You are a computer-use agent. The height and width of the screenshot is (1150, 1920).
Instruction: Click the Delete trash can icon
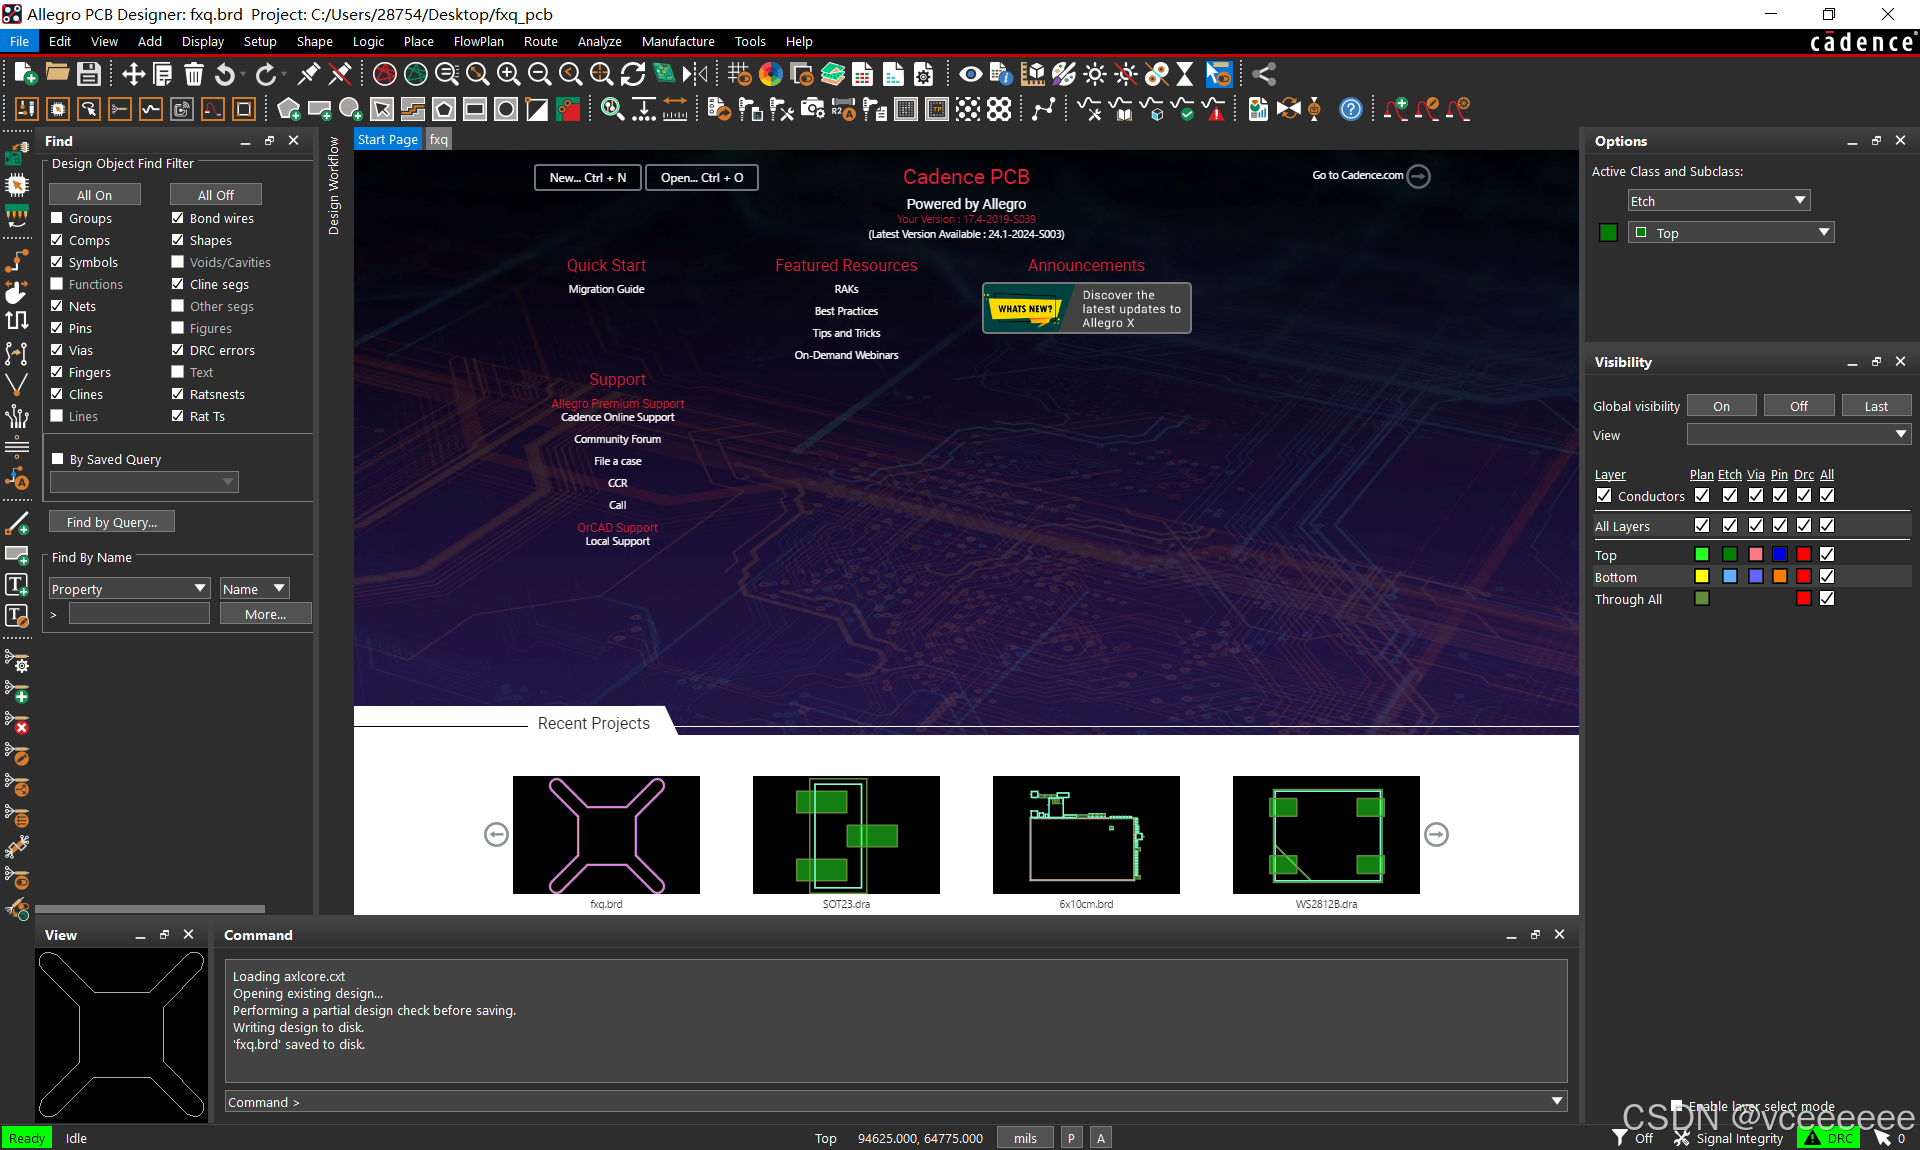tap(194, 74)
